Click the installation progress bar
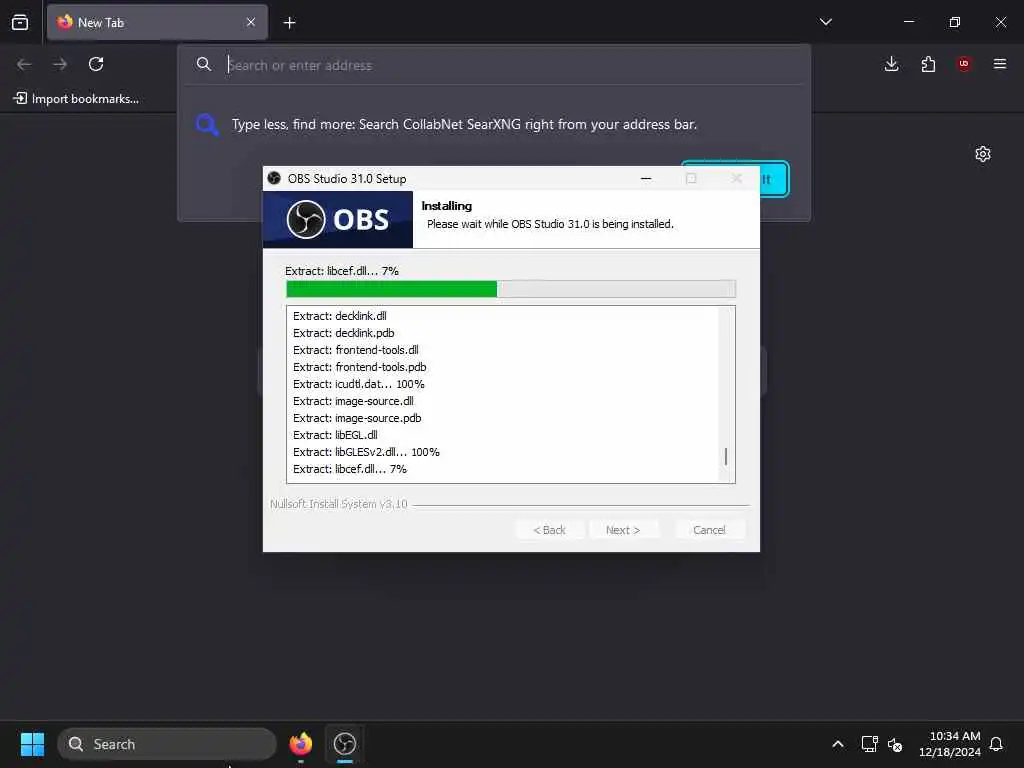Viewport: 1024px width, 768px height. pyautogui.click(x=511, y=289)
